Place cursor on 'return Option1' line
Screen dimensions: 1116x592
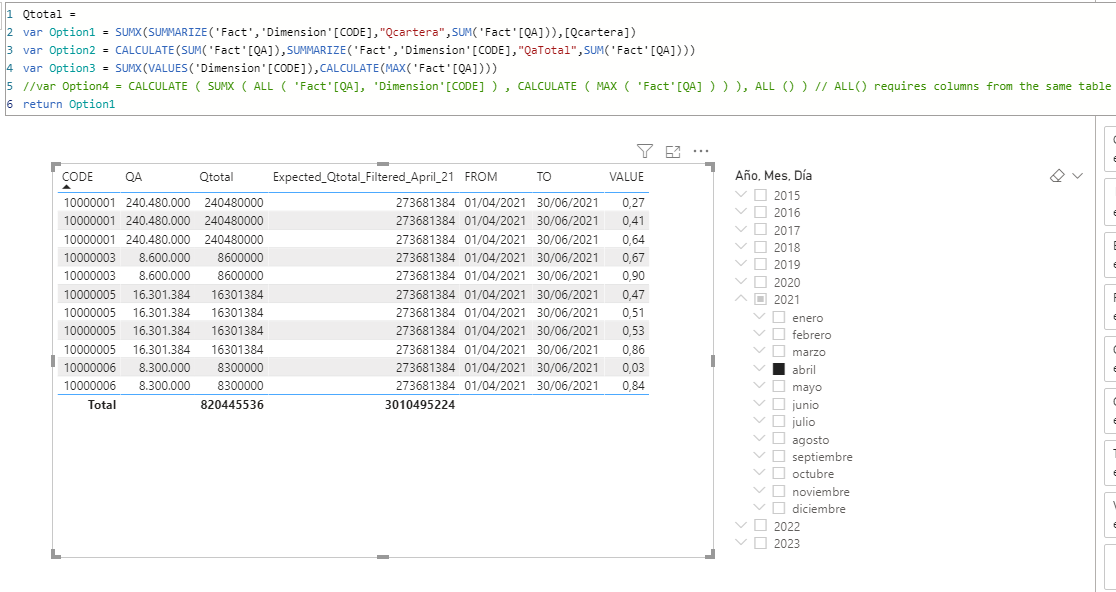(x=68, y=104)
